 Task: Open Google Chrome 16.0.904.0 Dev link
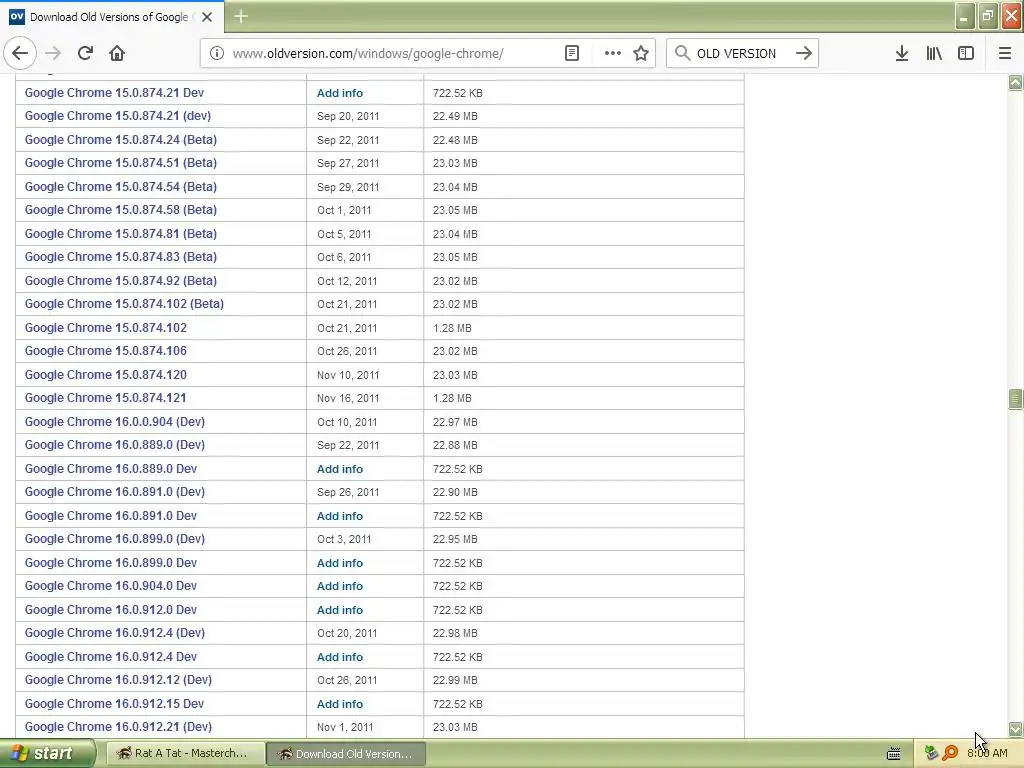click(111, 586)
